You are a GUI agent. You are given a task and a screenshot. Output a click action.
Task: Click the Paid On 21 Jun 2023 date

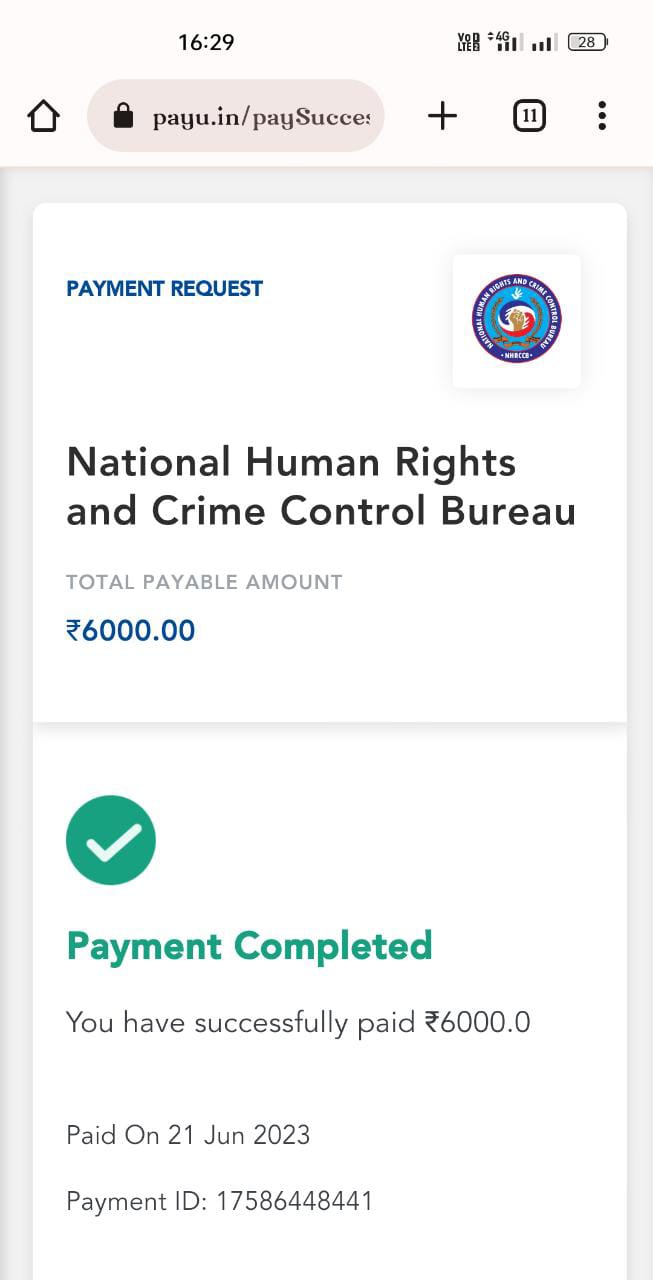pos(188,1135)
